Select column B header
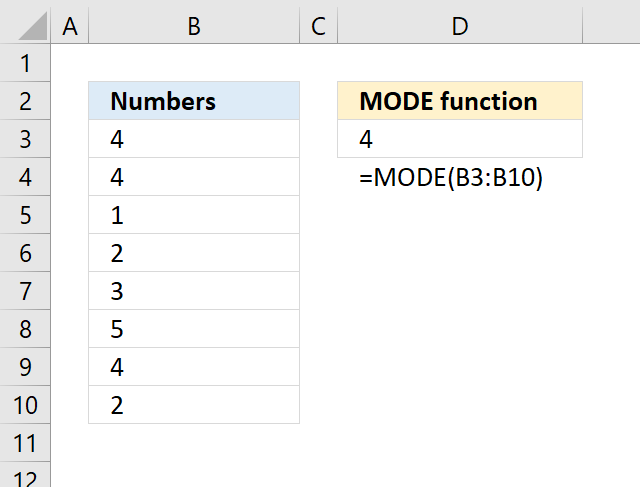Image resolution: width=640 pixels, height=487 pixels. [194, 26]
